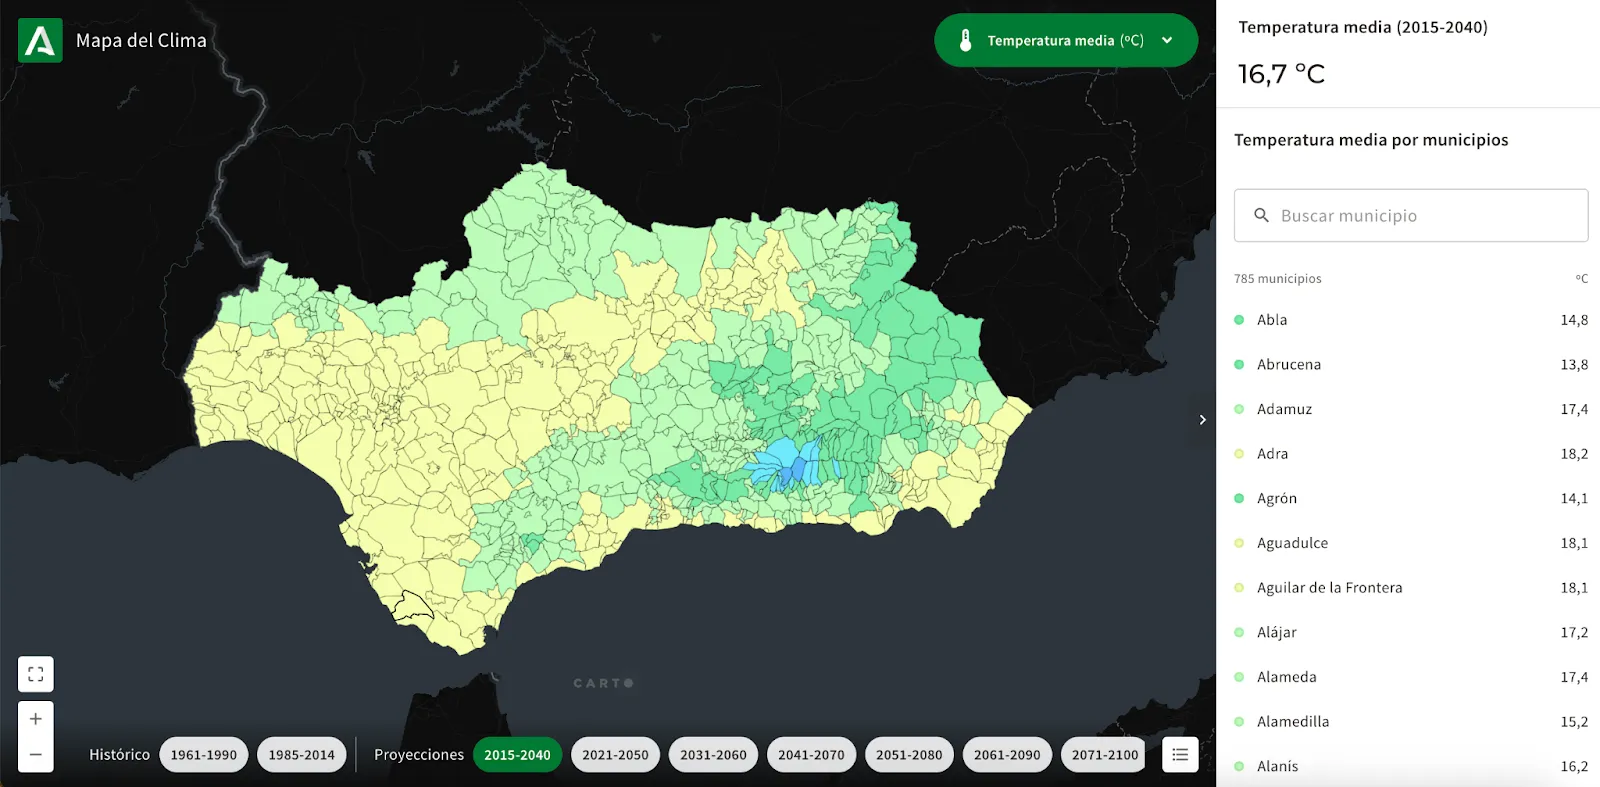This screenshot has height=787, width=1600.
Task: Switch to the 2021-2050 projection
Action: (615, 755)
